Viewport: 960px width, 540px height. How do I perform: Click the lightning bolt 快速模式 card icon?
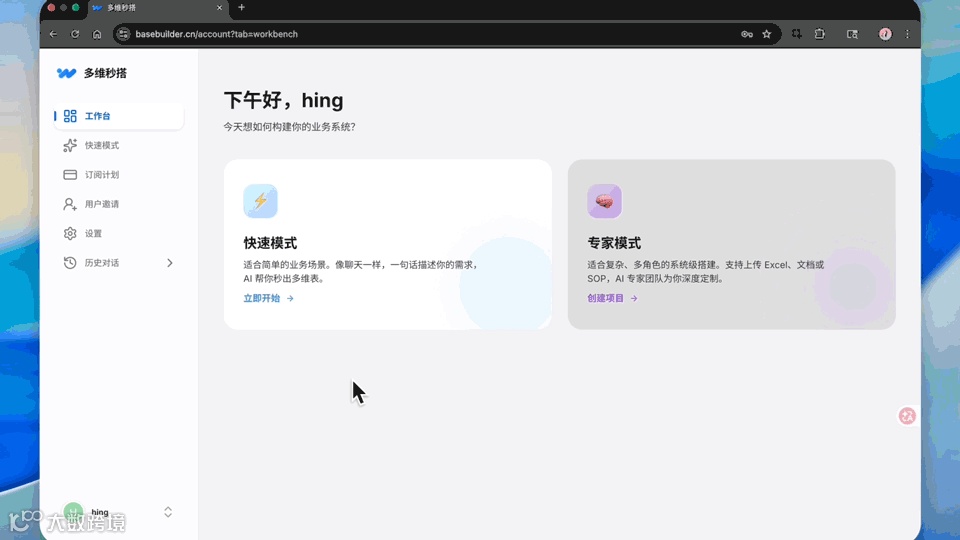[x=260, y=201]
